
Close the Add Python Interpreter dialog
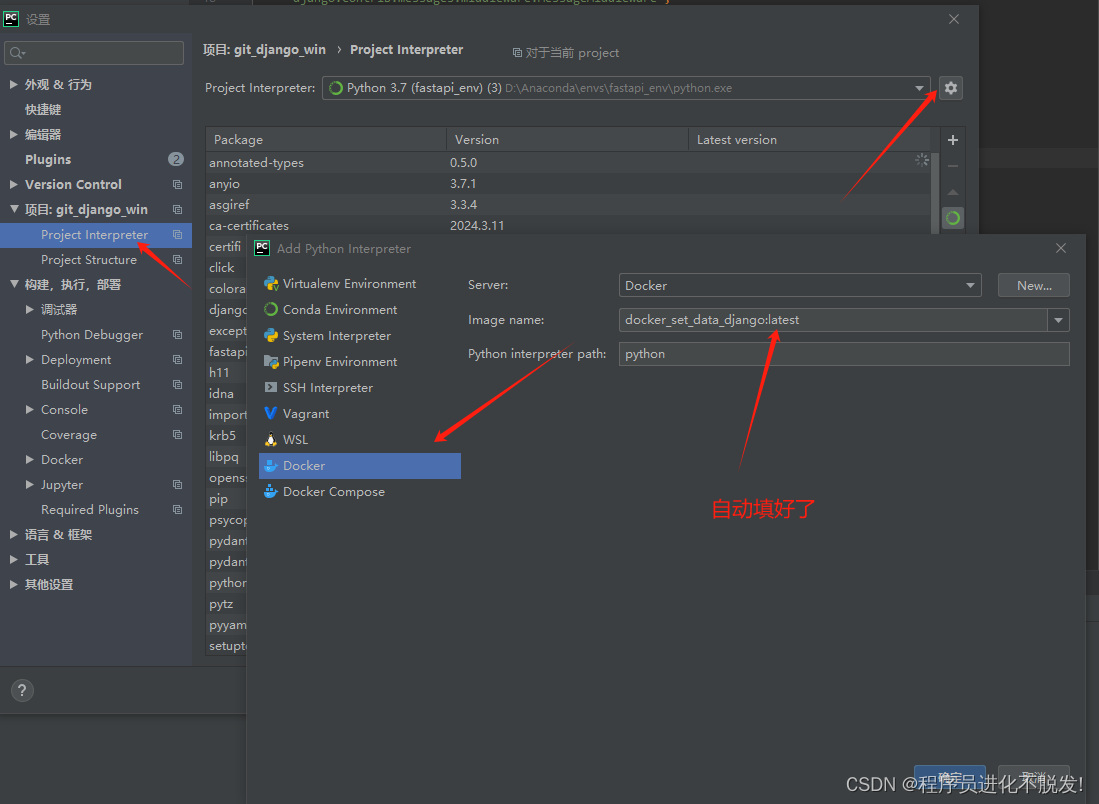[x=1060, y=248]
